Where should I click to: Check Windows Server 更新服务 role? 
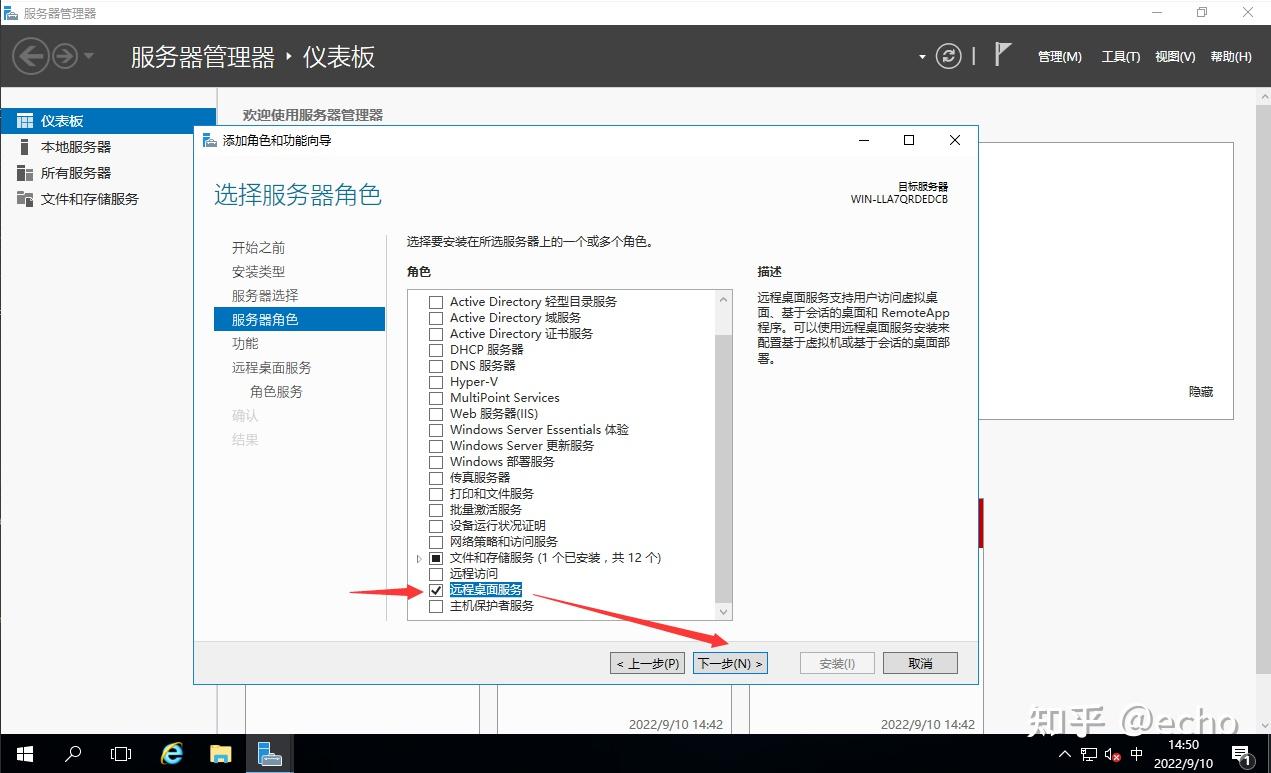tap(435, 446)
